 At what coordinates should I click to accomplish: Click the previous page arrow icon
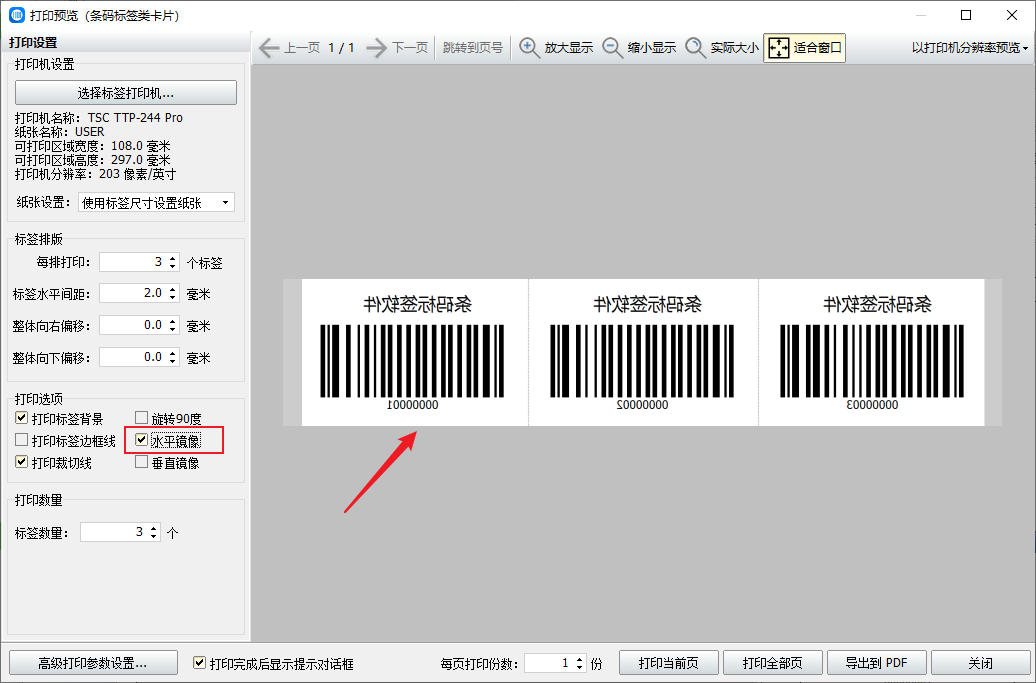point(269,48)
